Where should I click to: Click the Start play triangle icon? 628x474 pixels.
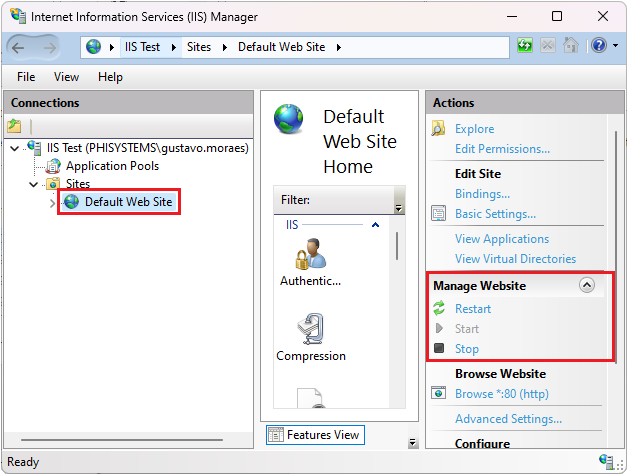click(x=439, y=328)
